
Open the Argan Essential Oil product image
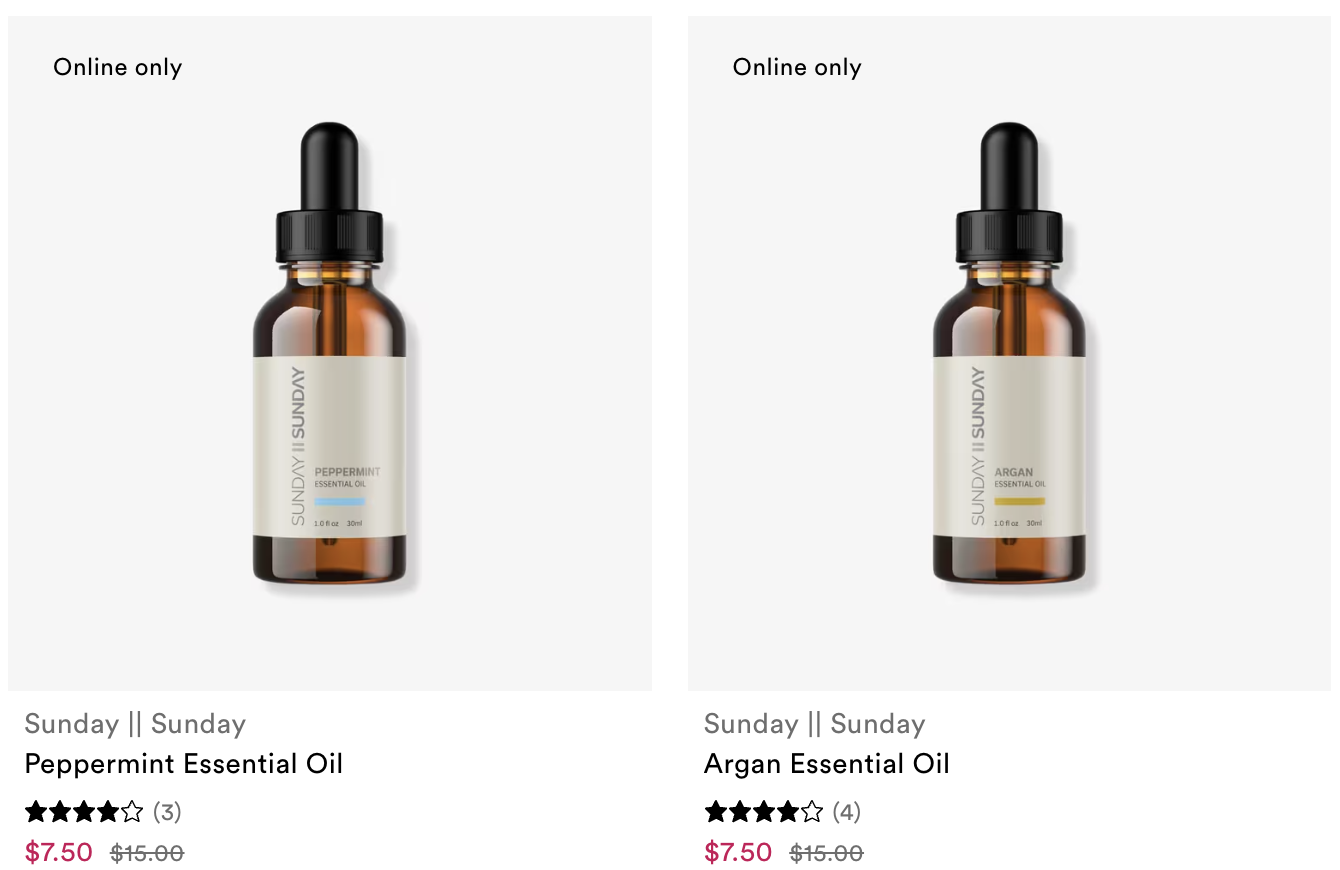[1009, 353]
